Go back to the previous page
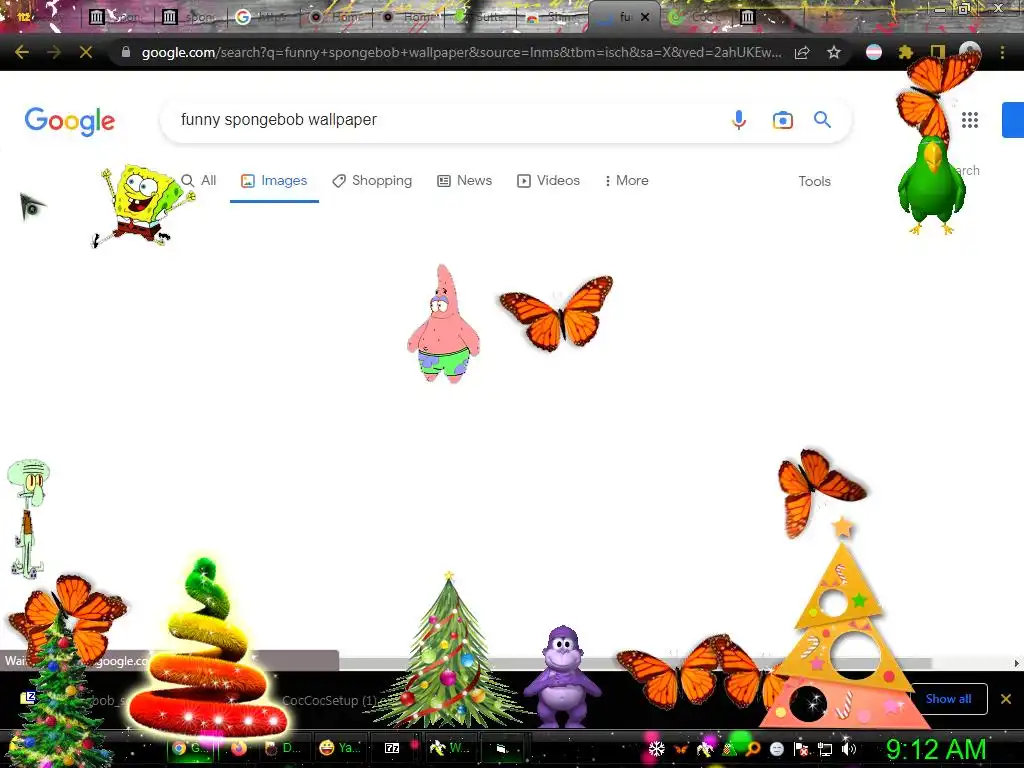This screenshot has width=1024, height=768. click(x=22, y=52)
